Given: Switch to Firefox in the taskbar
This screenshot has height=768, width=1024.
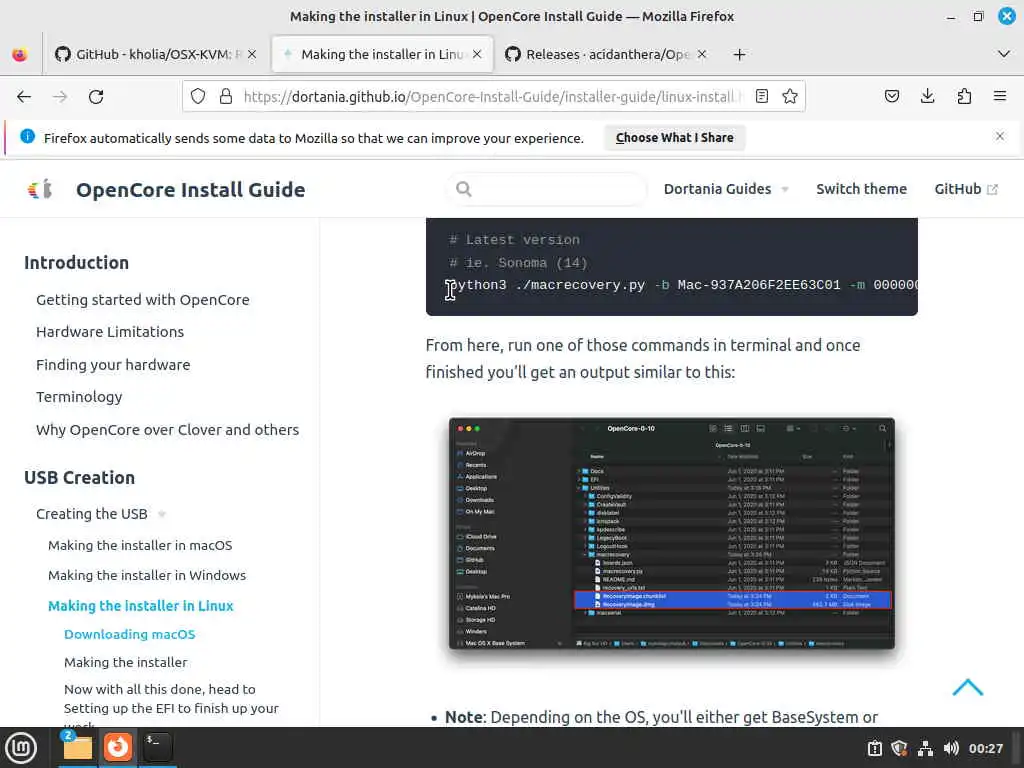Looking at the screenshot, I should point(118,746).
